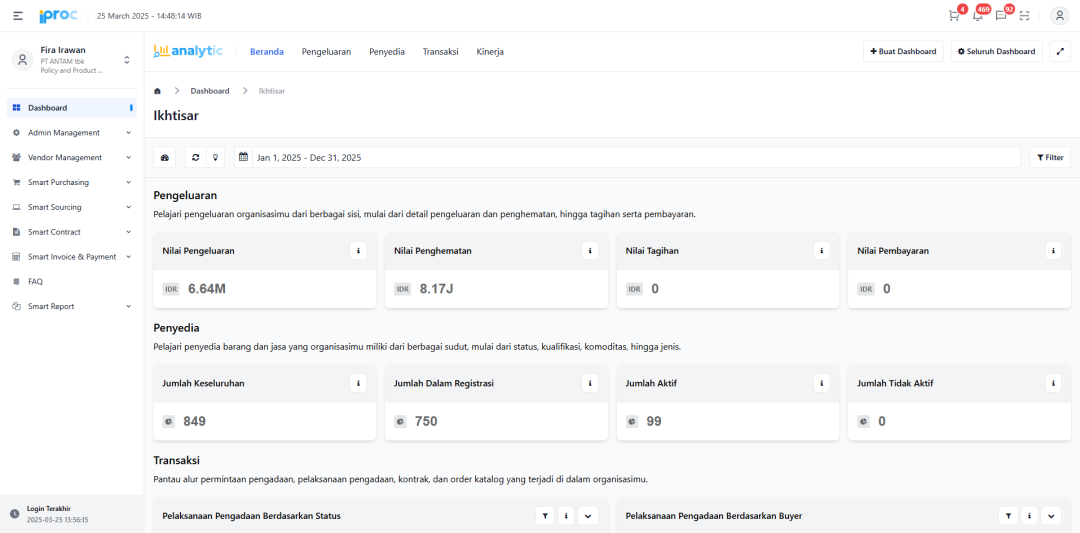This screenshot has height=533, width=1080.
Task: Switch to the Kinerja tab
Action: 490,52
